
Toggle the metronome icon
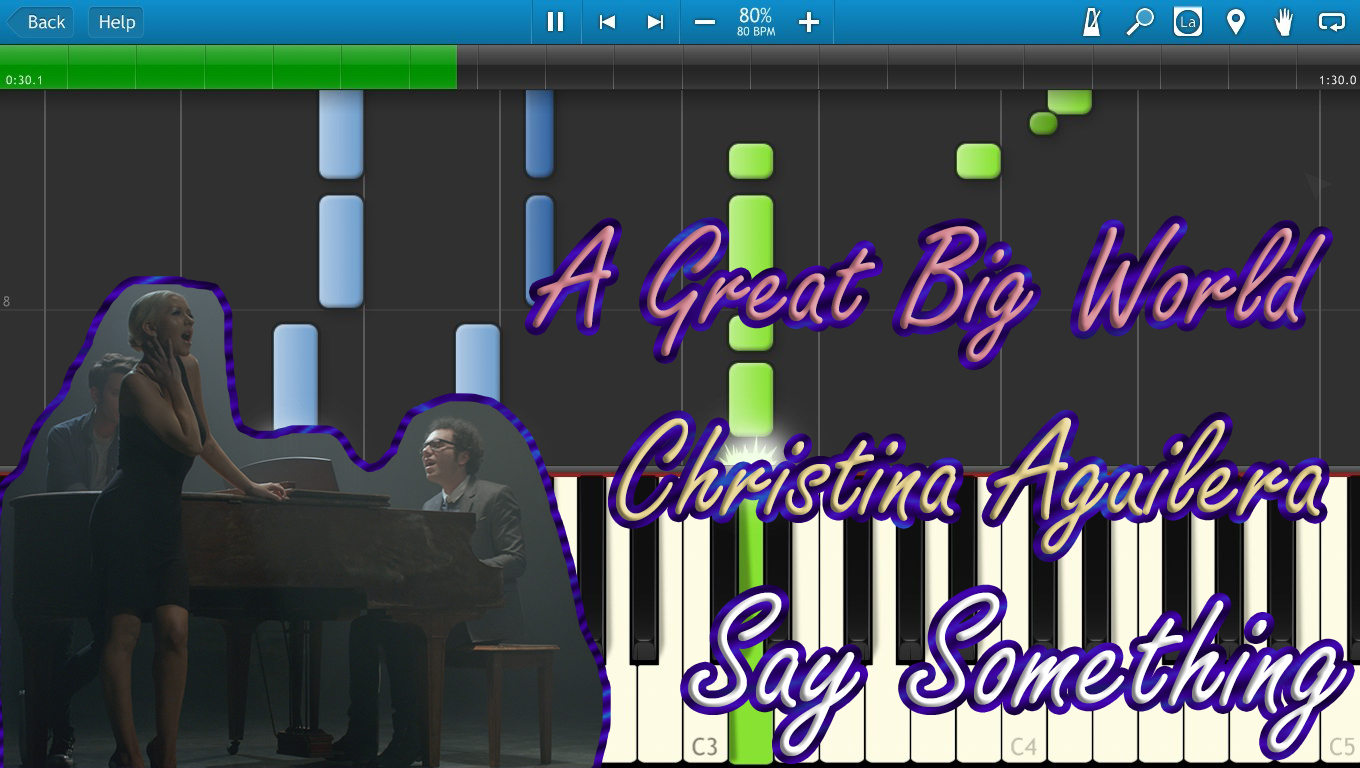point(1092,22)
